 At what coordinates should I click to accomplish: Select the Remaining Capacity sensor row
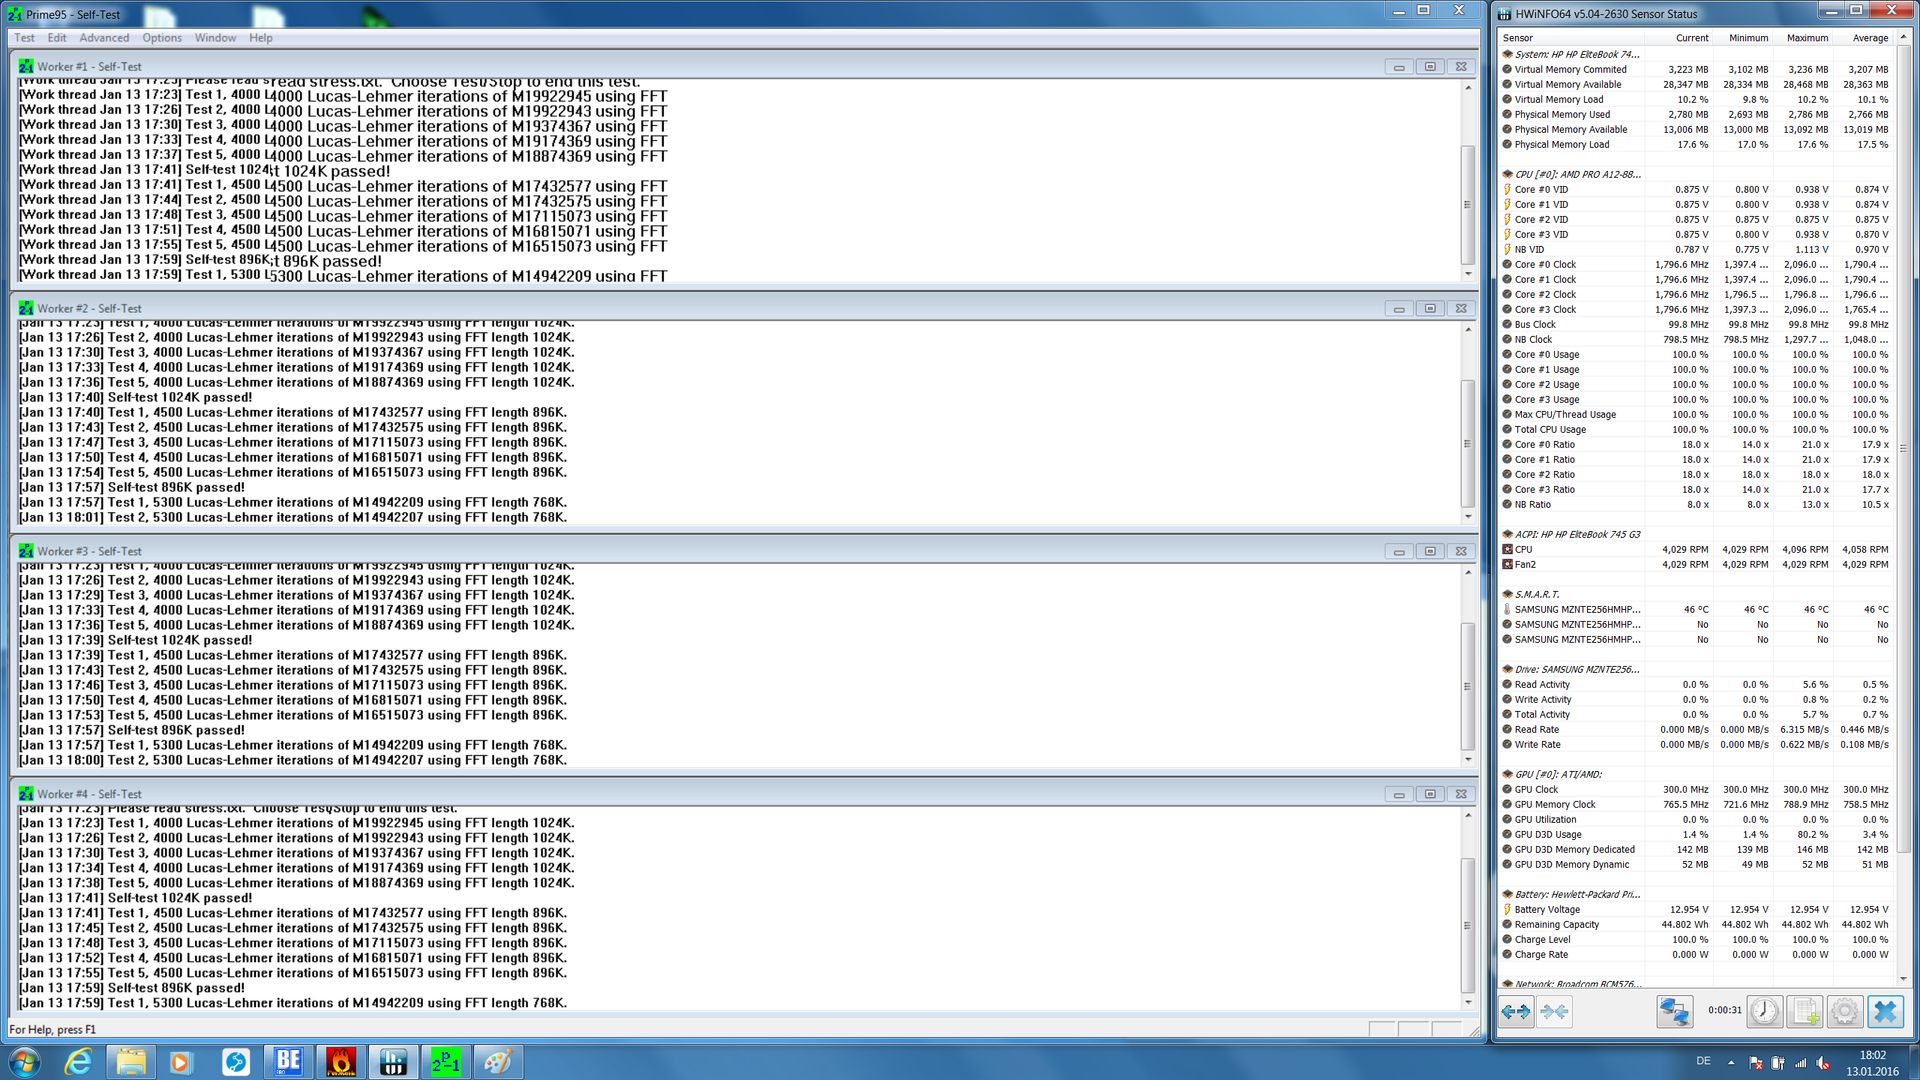pyautogui.click(x=1695, y=924)
